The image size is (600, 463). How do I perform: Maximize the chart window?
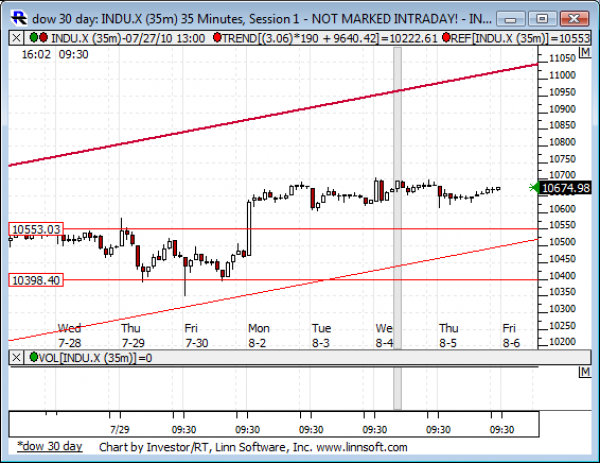pyautogui.click(x=542, y=19)
